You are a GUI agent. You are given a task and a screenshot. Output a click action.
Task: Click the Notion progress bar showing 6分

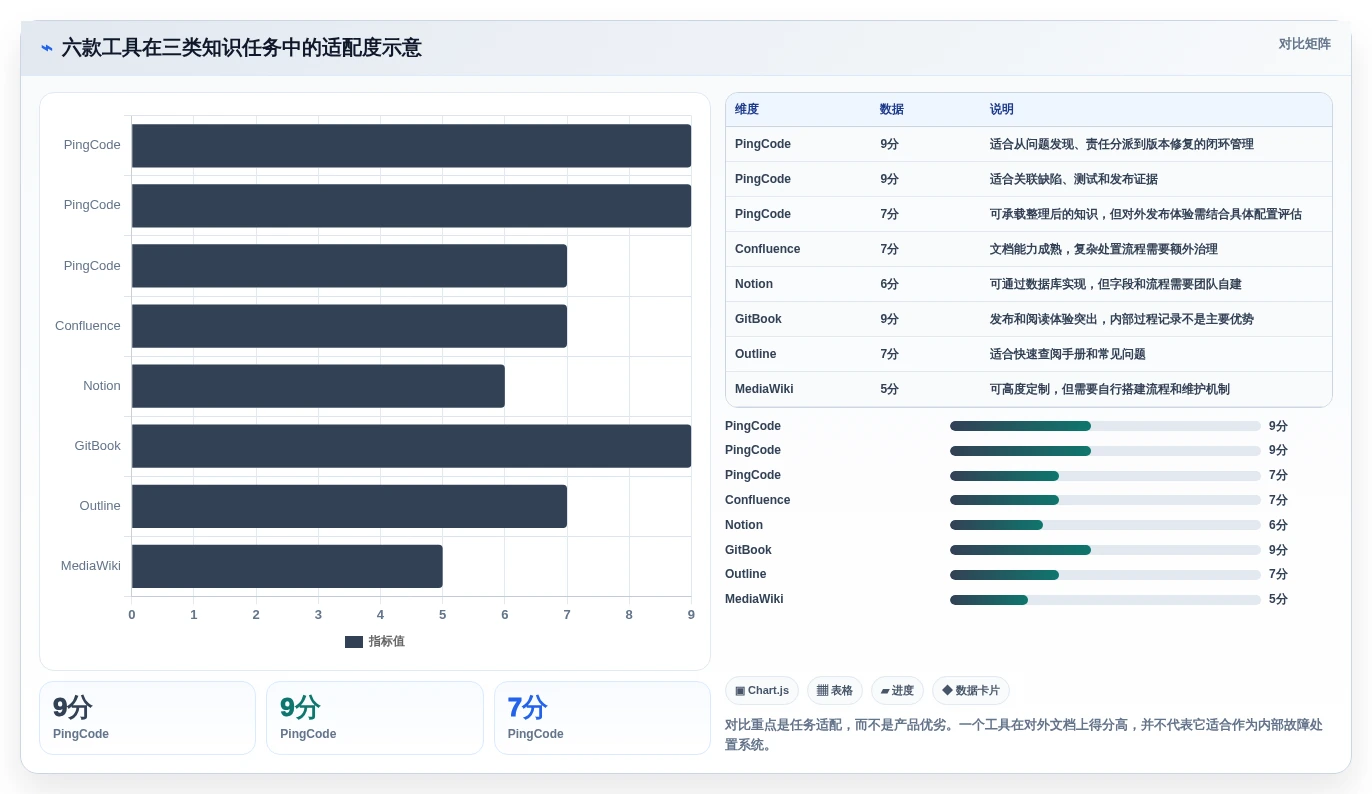click(x=1105, y=525)
